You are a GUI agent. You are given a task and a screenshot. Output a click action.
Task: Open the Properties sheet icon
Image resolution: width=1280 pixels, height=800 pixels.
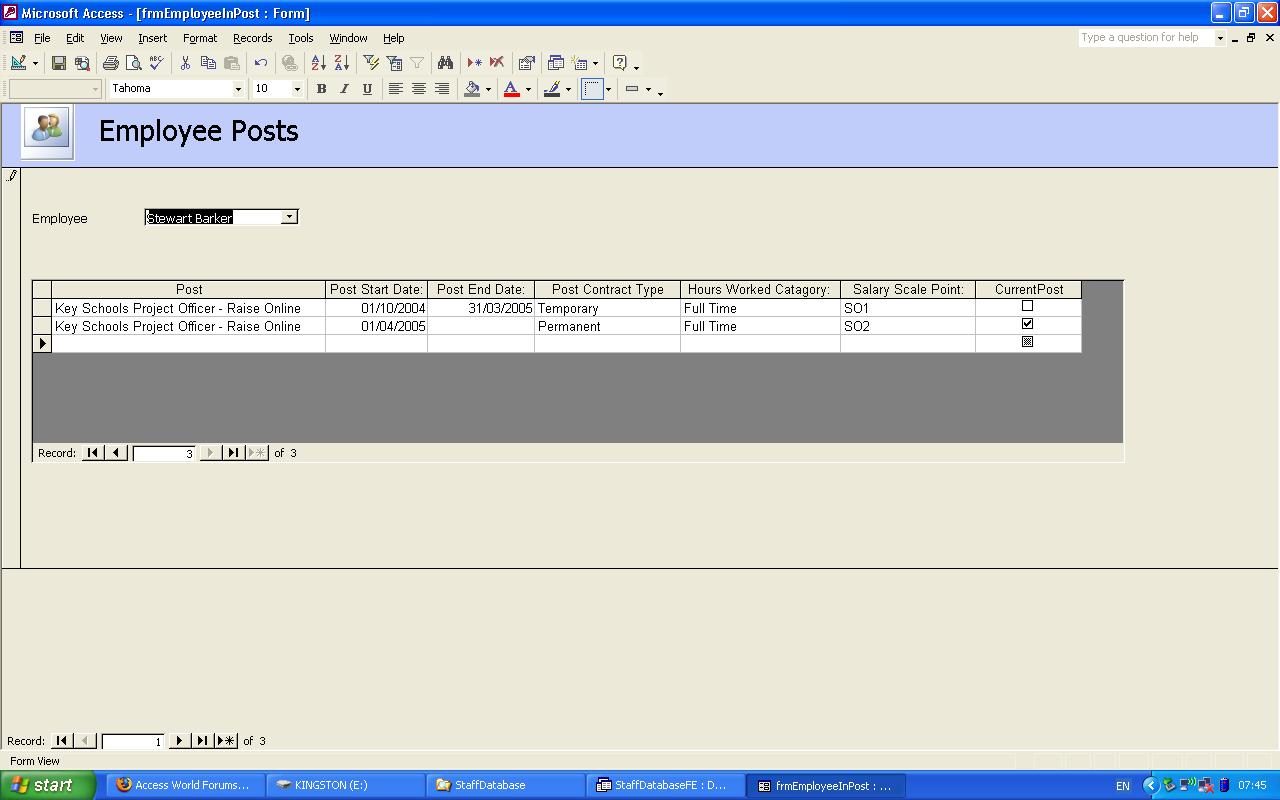(527, 63)
